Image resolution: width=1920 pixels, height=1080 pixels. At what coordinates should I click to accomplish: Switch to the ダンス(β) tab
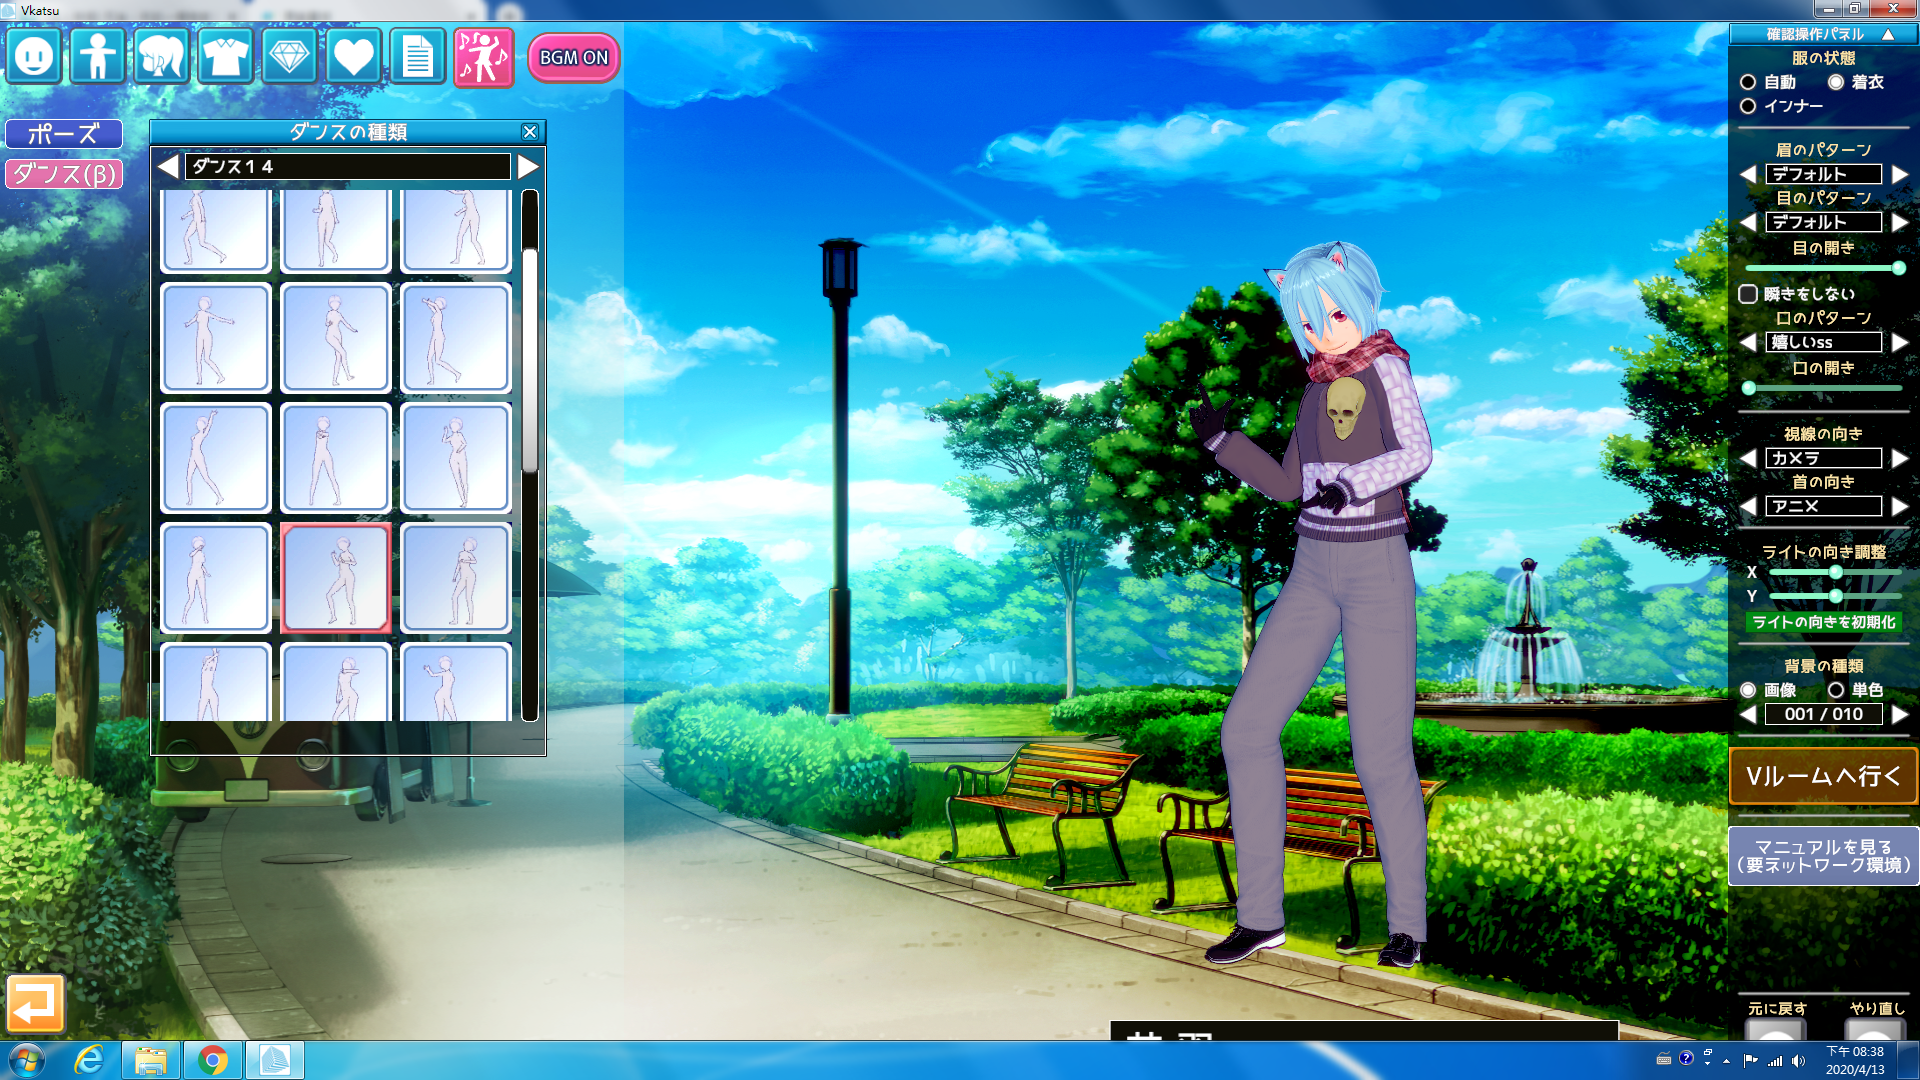[64, 174]
